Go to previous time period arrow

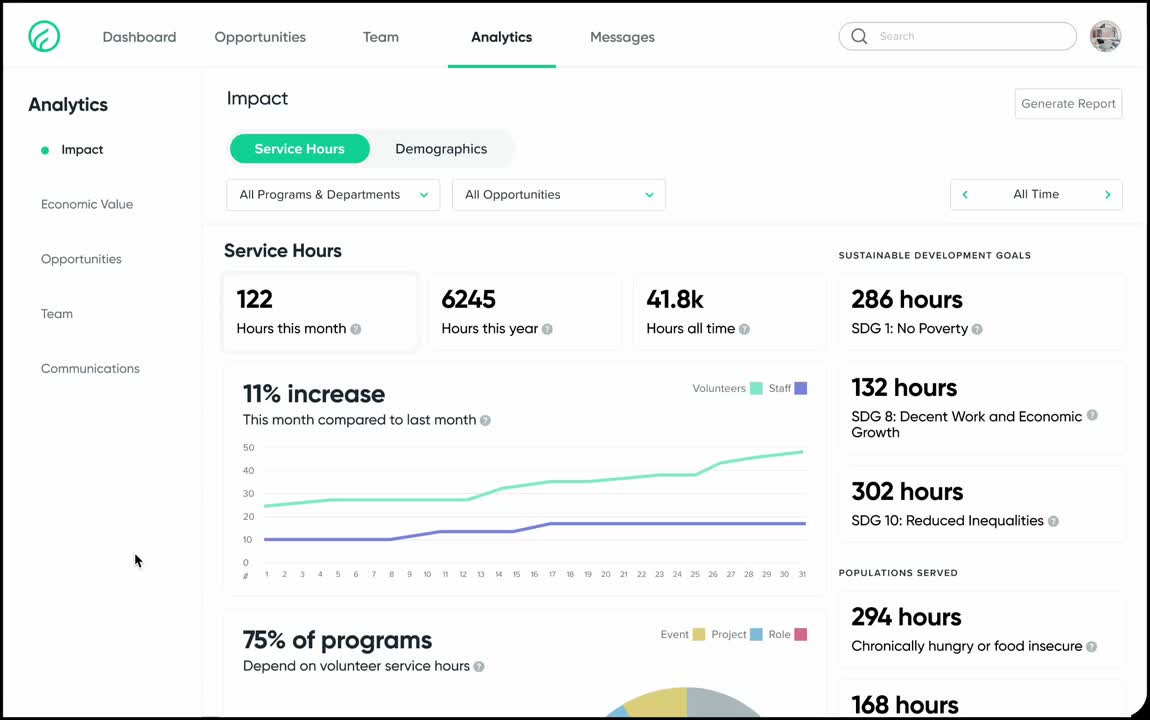pos(965,194)
